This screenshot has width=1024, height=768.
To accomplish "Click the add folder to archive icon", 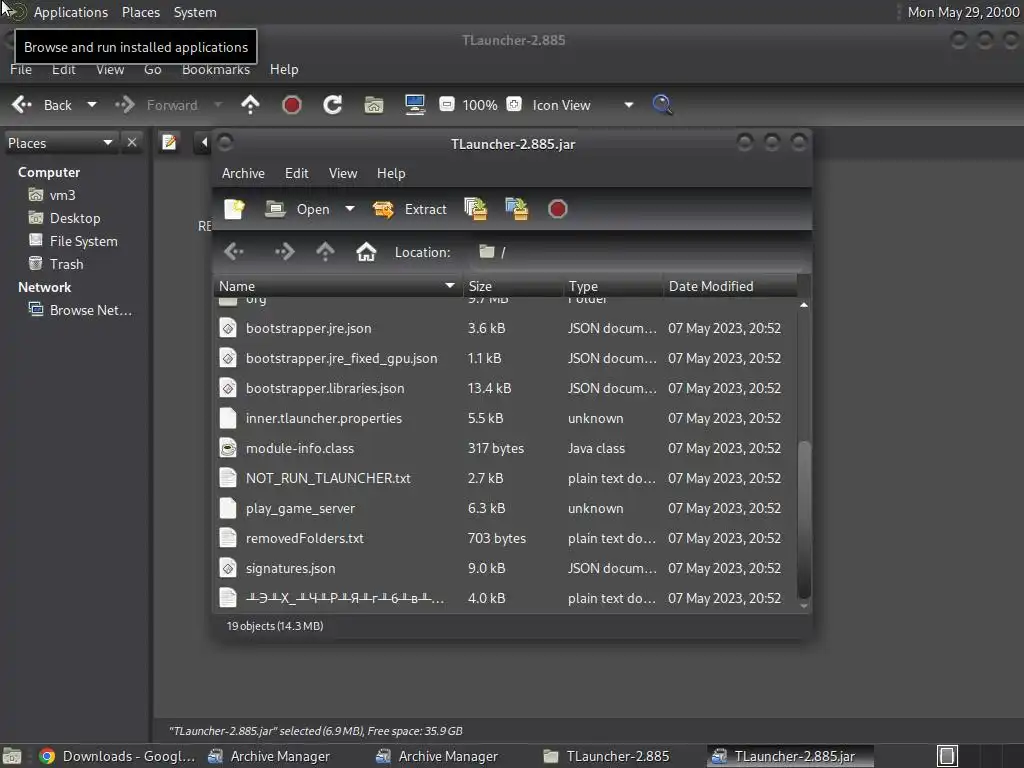I will pos(517,209).
